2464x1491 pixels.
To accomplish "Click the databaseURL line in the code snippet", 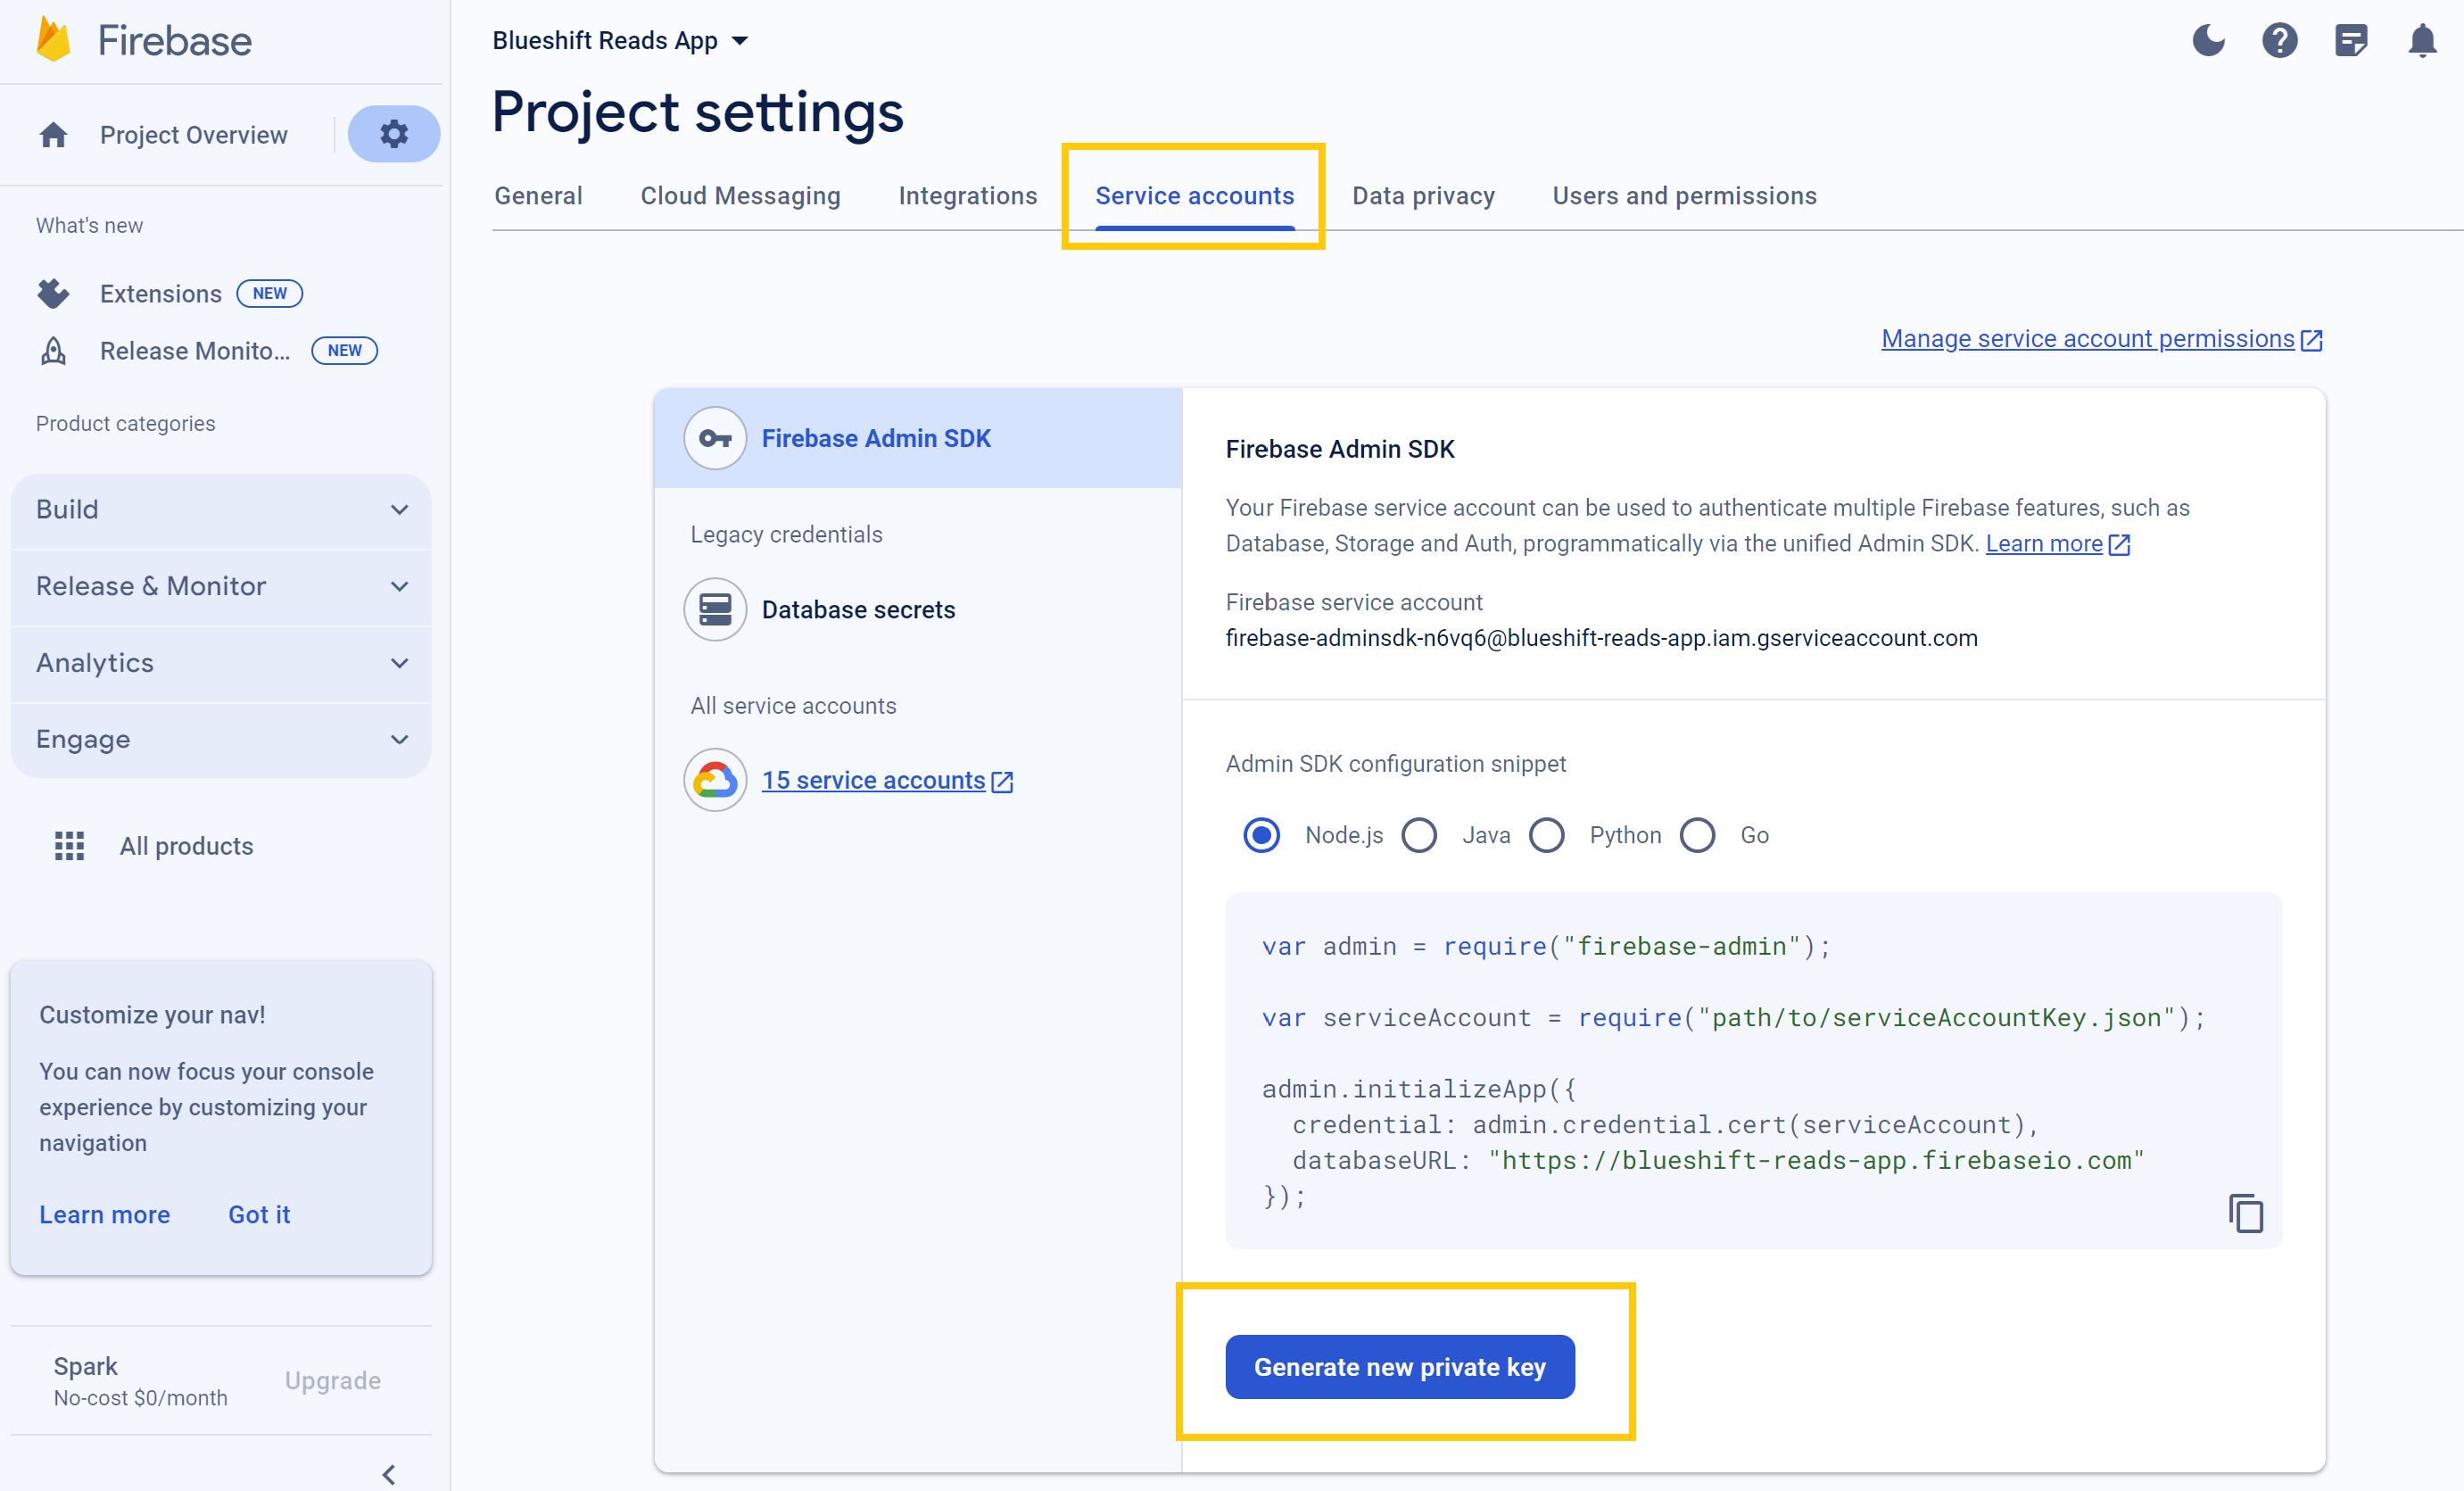I will pos(1718,1160).
